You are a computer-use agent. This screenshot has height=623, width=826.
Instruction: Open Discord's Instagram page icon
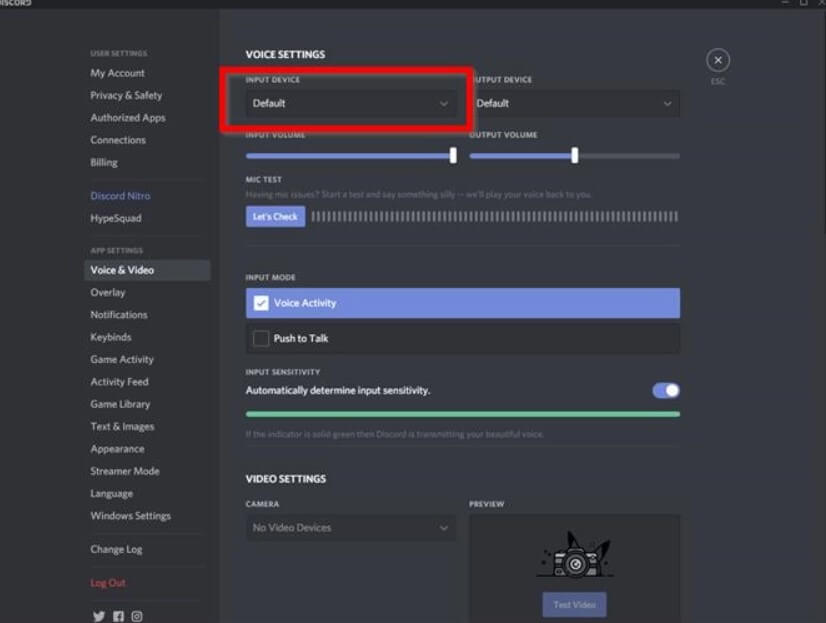click(136, 616)
